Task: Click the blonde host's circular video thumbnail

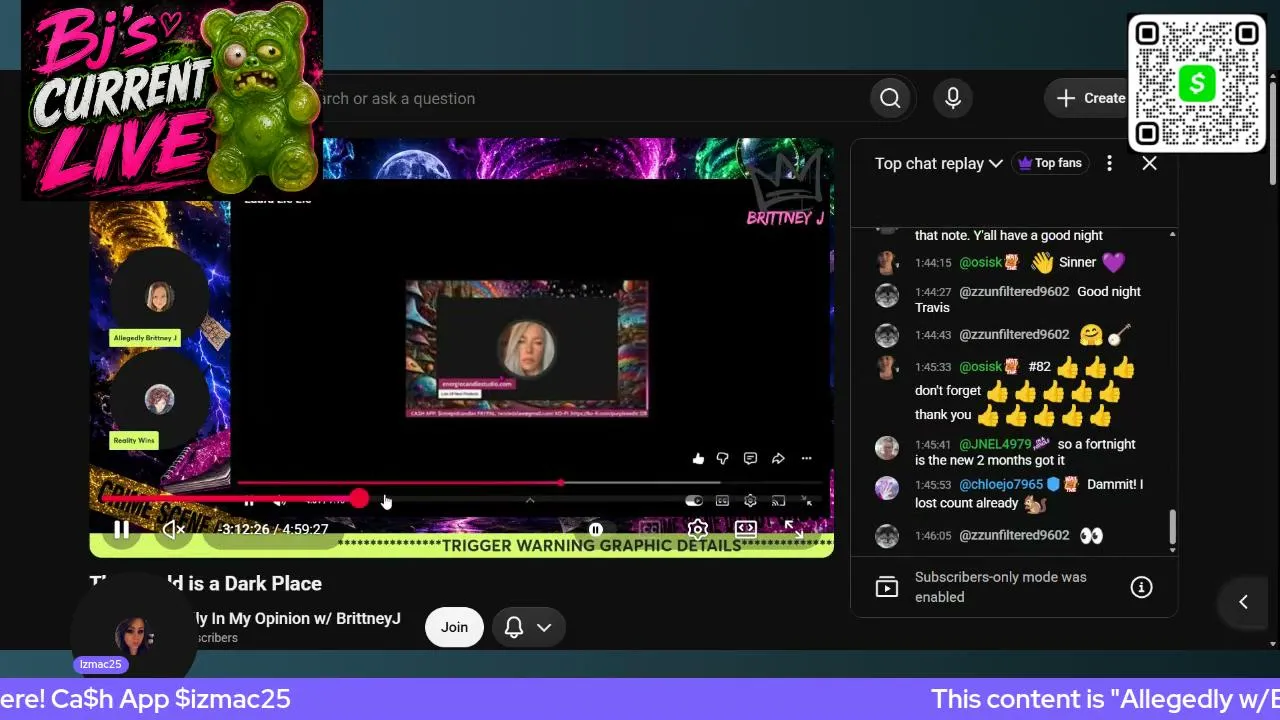Action: coord(527,347)
